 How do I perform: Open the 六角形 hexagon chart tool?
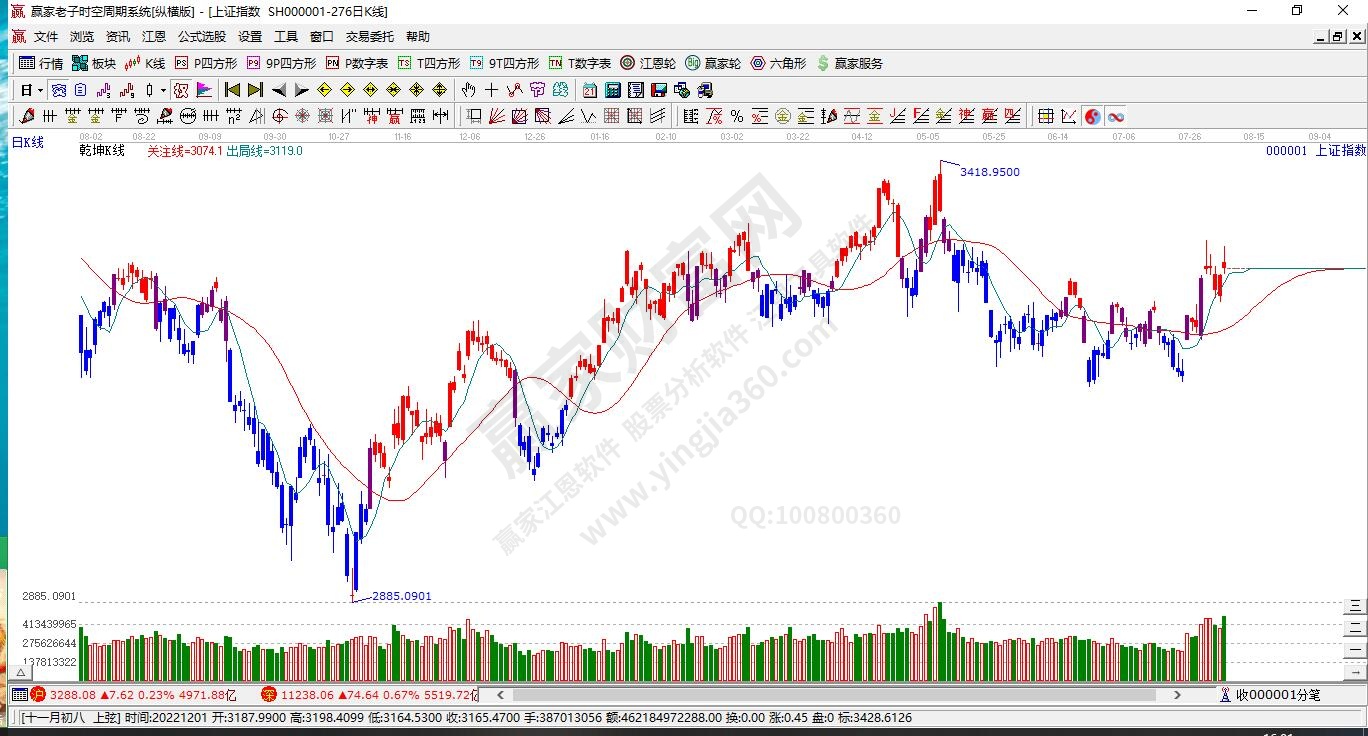[778, 63]
